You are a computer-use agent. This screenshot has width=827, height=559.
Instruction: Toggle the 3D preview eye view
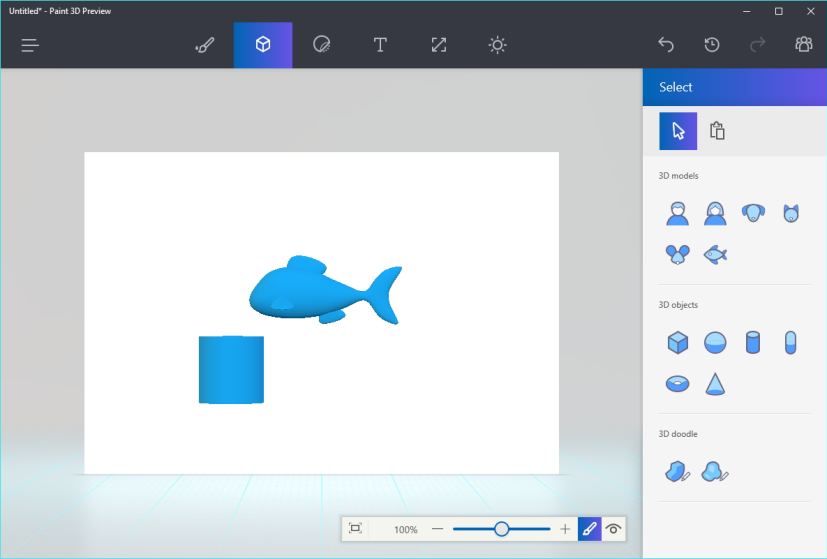(x=613, y=528)
